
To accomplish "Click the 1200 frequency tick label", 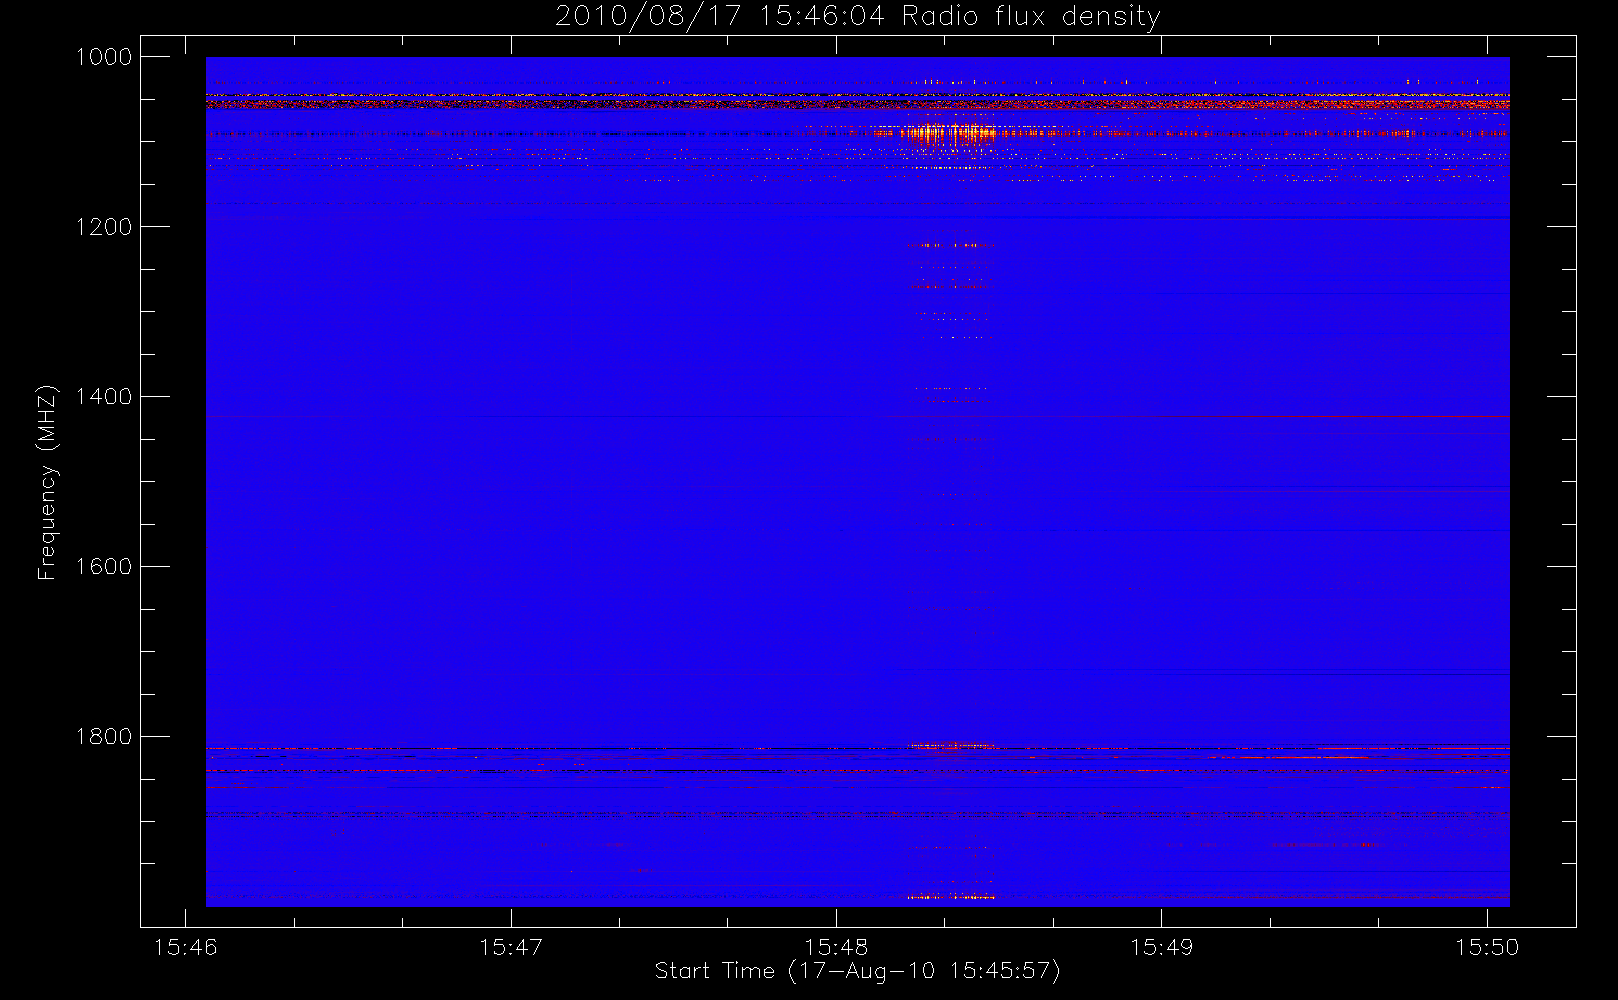I will tap(104, 227).
